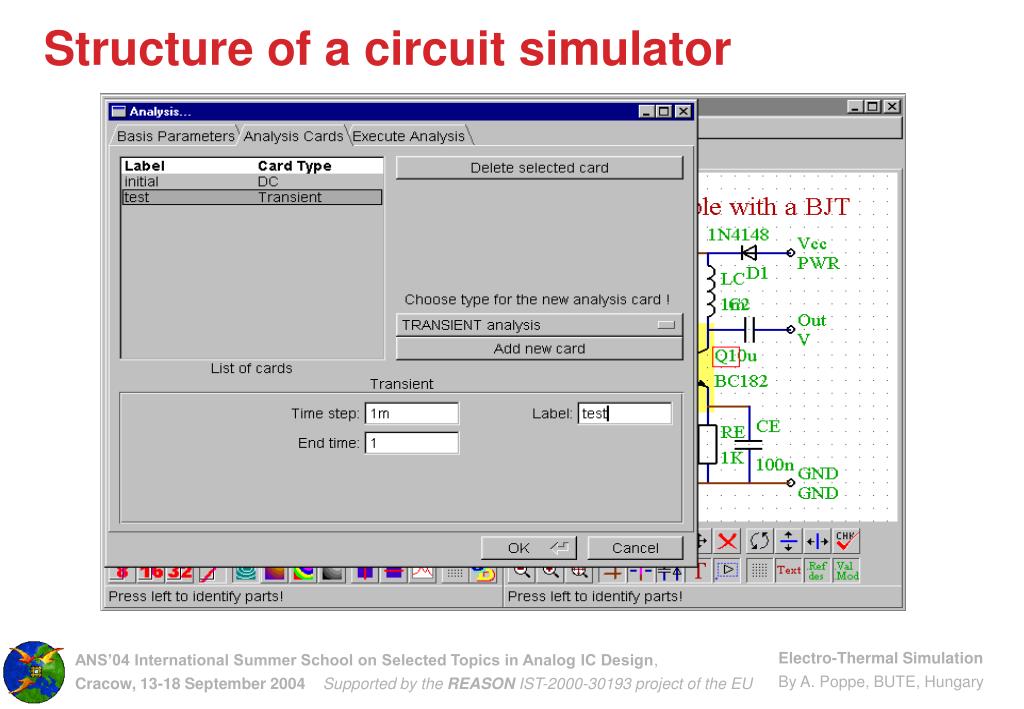Screen dimensions: 1024x709
Task: Click the purple-orange gradient map icon
Action: click(x=274, y=573)
